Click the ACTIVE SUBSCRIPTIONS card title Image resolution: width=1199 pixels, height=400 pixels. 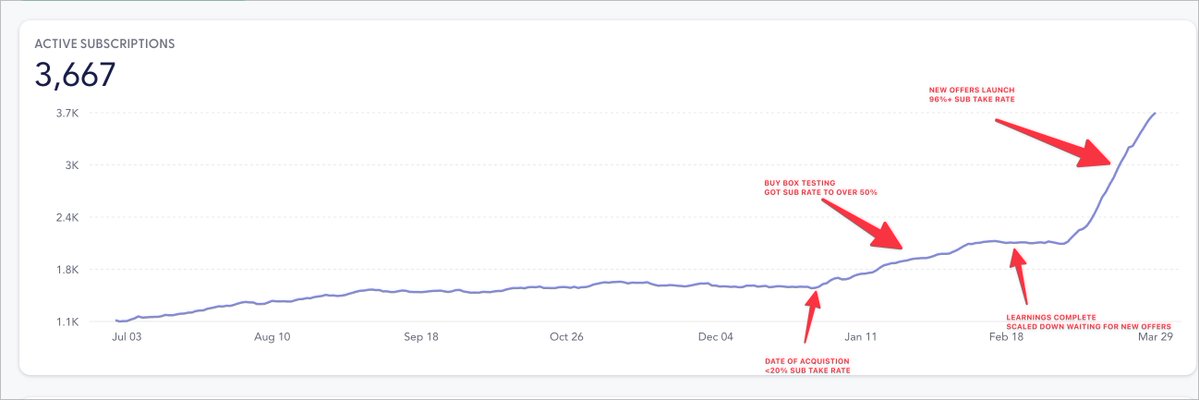pyautogui.click(x=105, y=44)
